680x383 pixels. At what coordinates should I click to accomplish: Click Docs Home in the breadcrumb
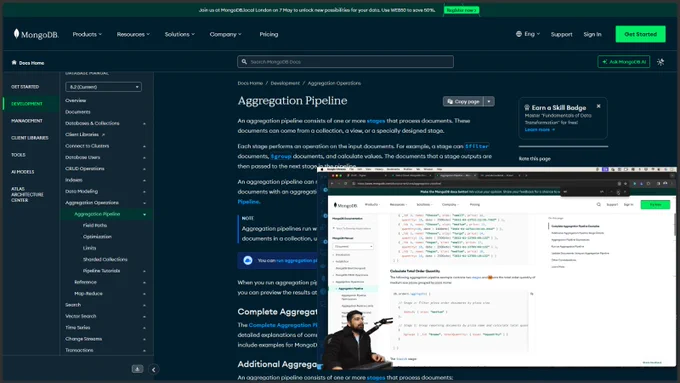point(250,83)
